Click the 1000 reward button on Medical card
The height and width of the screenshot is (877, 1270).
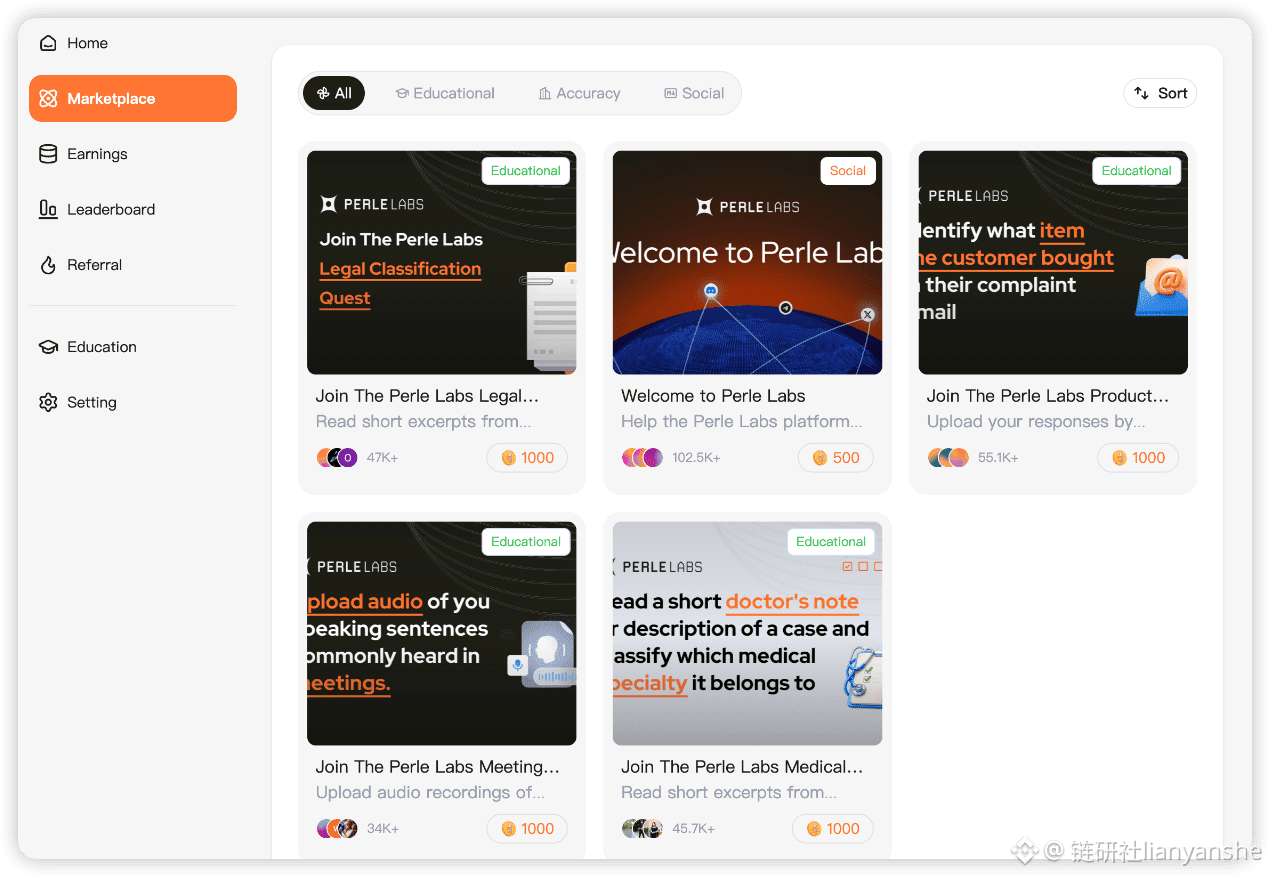[x=833, y=829]
